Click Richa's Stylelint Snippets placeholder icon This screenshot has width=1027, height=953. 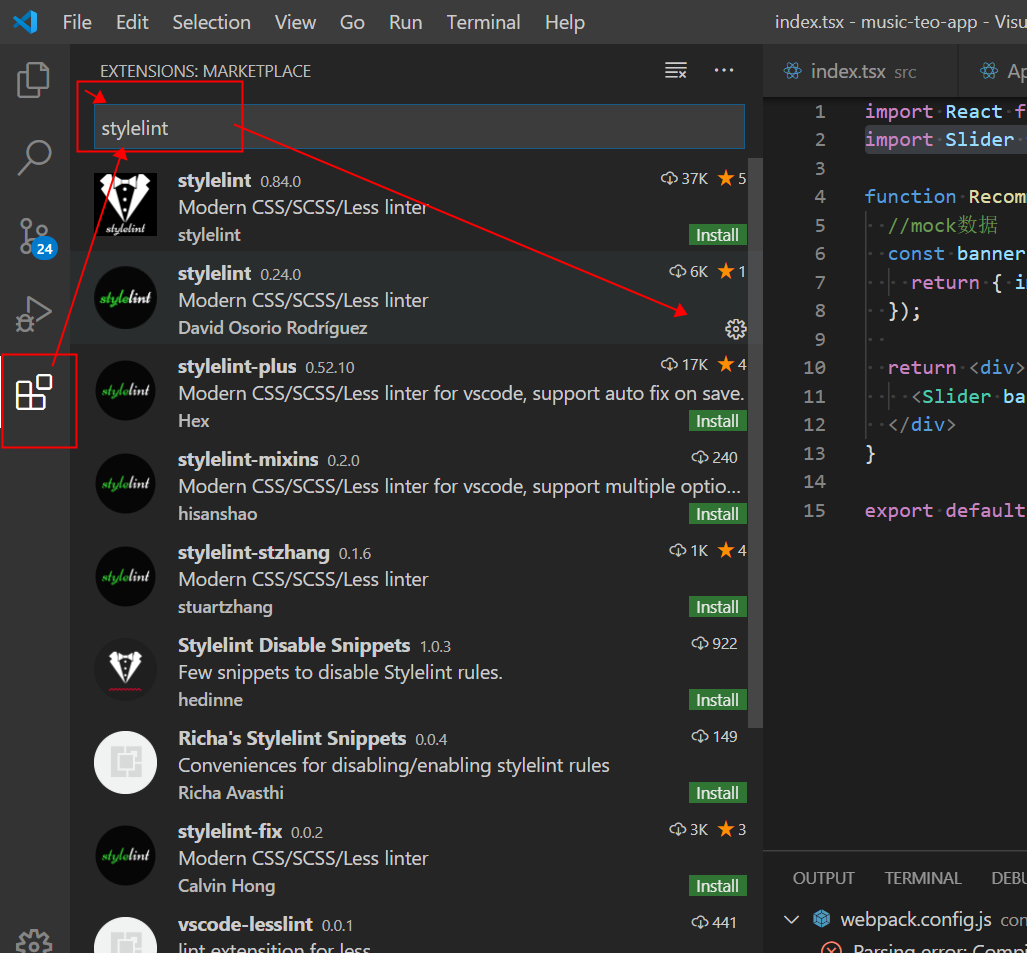point(125,762)
